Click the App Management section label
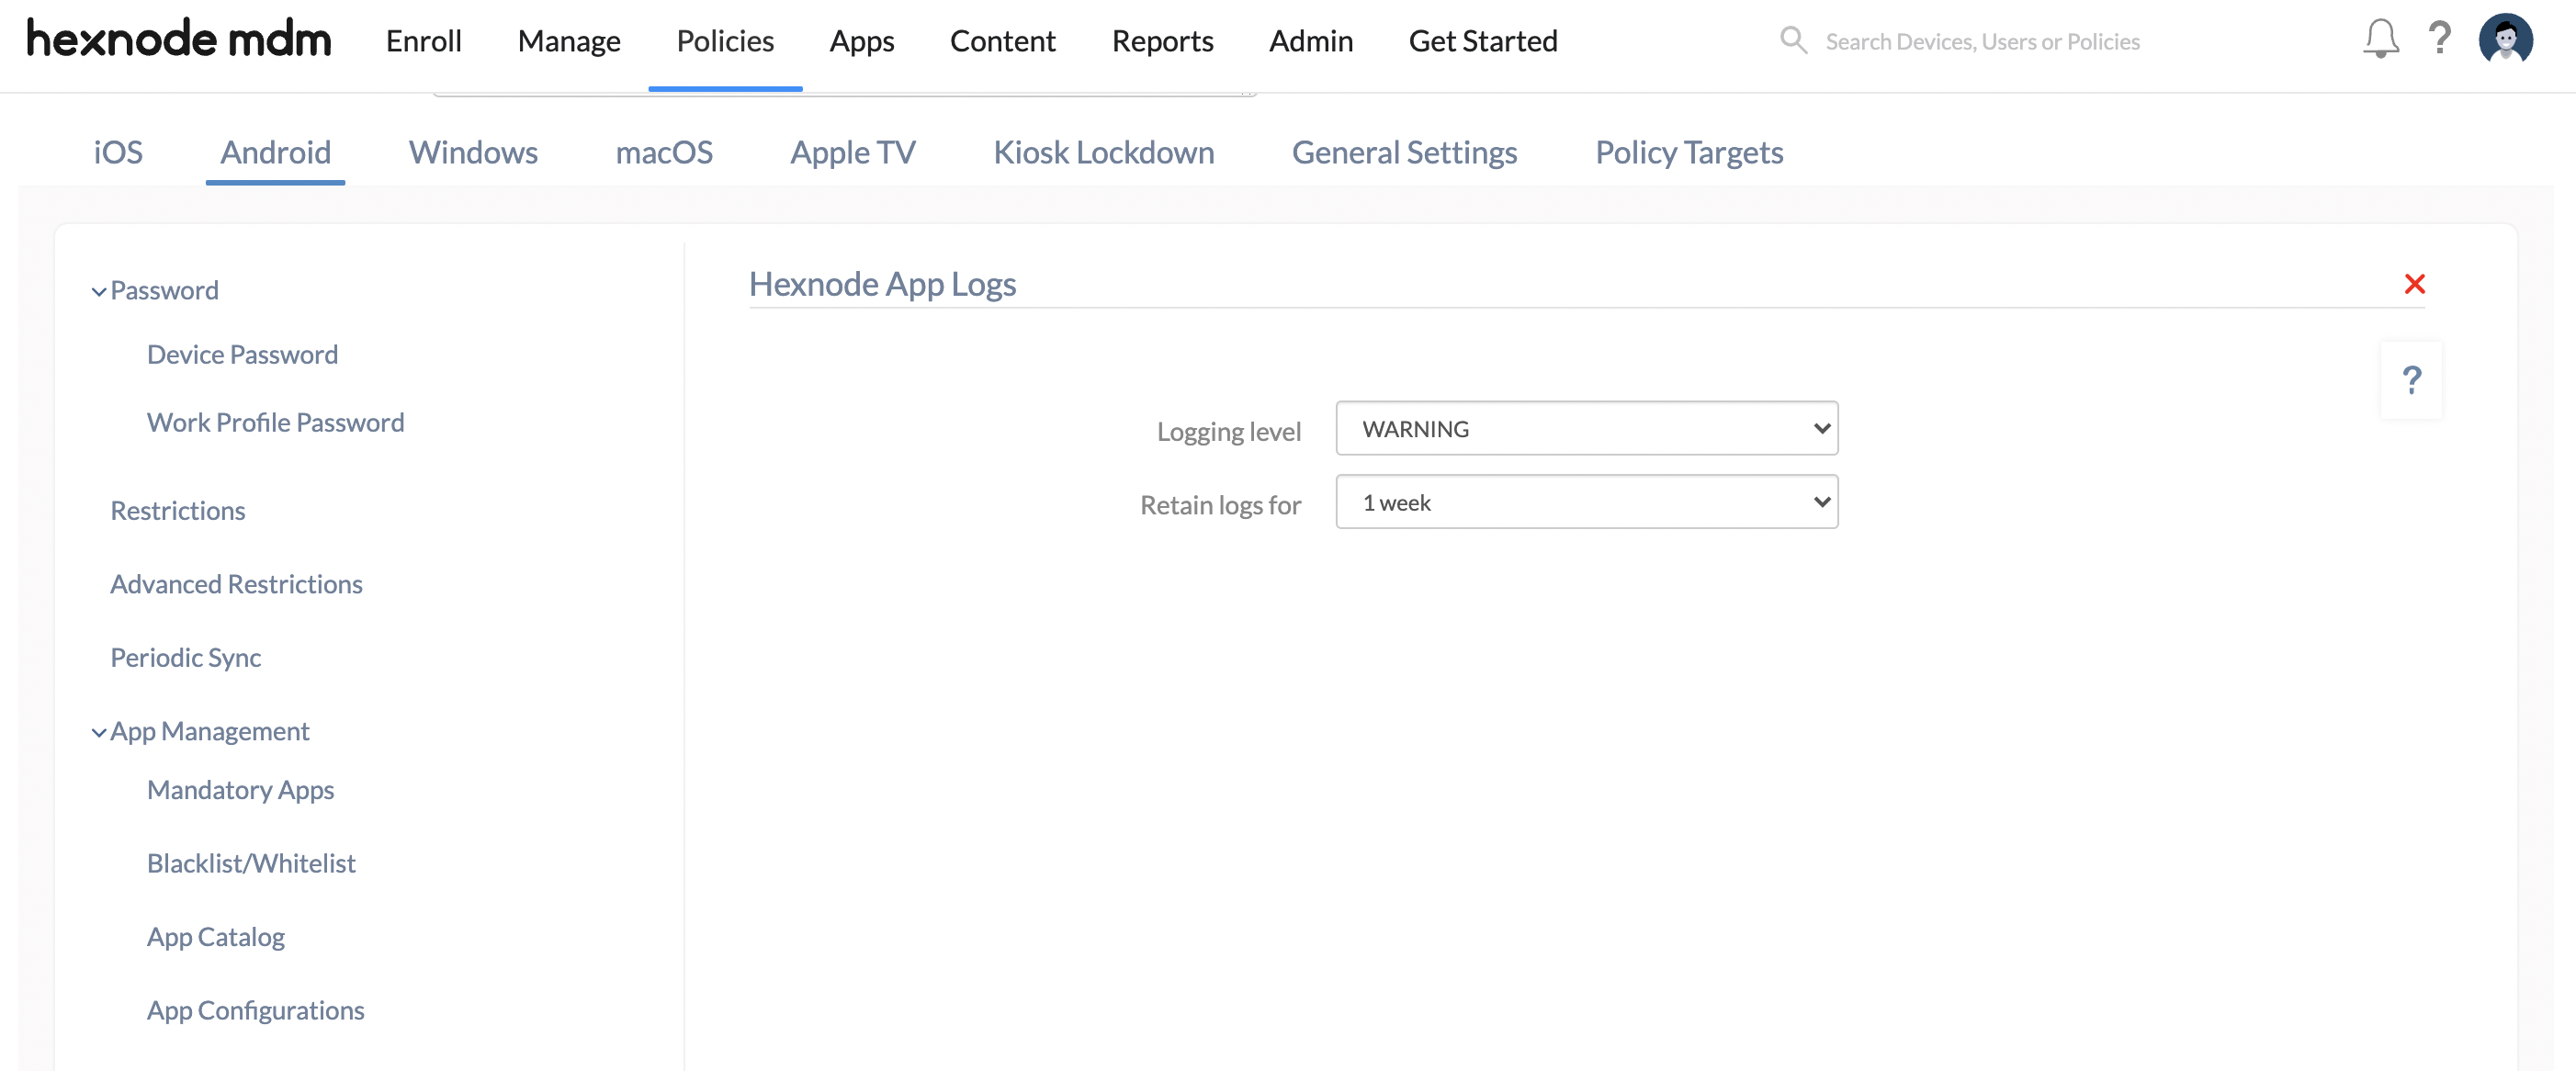Screen dimensions: 2576x1071 pyautogui.click(x=209, y=731)
